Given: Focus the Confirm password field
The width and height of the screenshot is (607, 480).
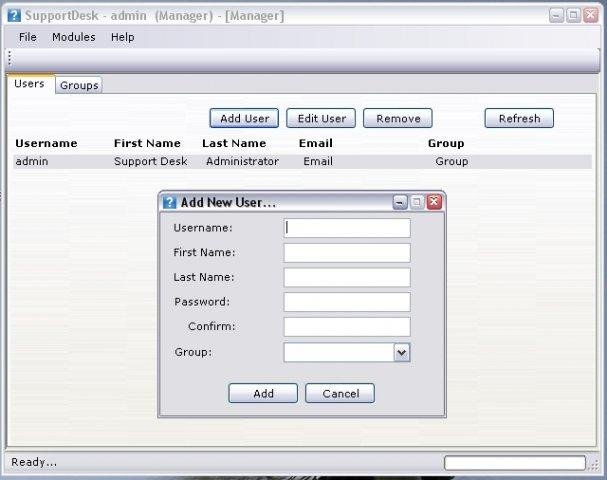Looking at the screenshot, I should click(347, 327).
